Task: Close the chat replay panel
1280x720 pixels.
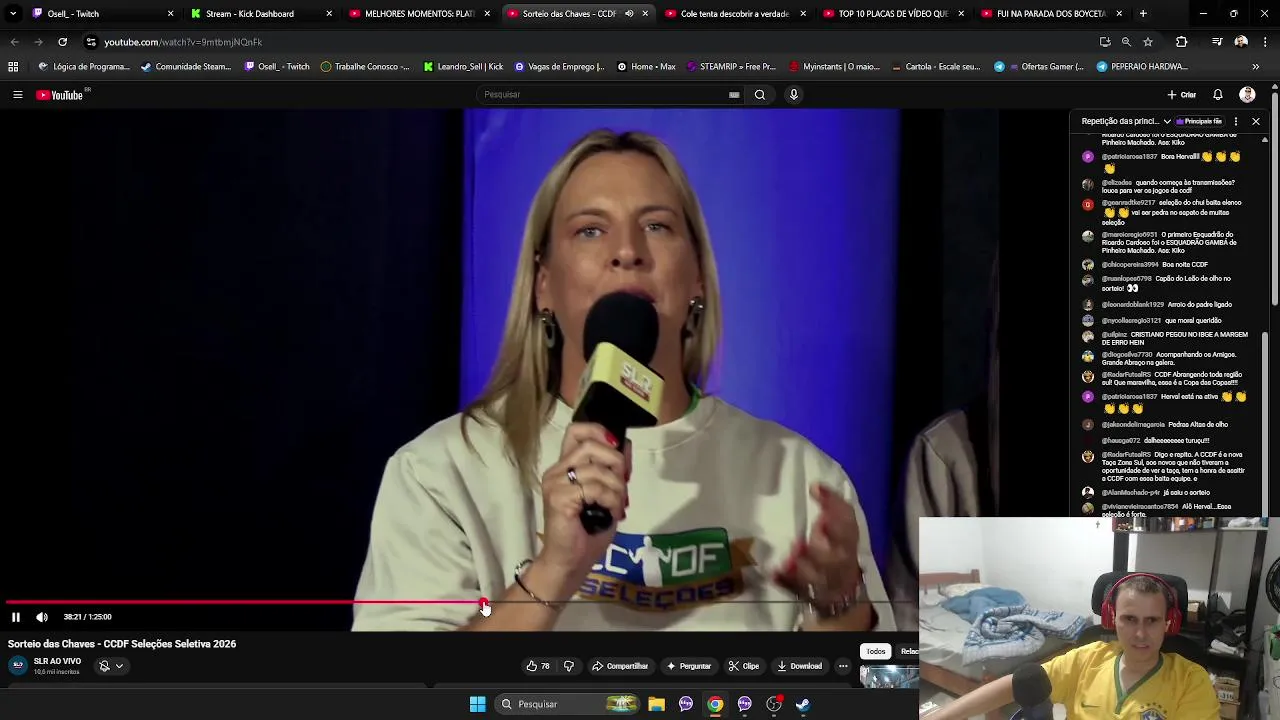Action: (x=1256, y=122)
